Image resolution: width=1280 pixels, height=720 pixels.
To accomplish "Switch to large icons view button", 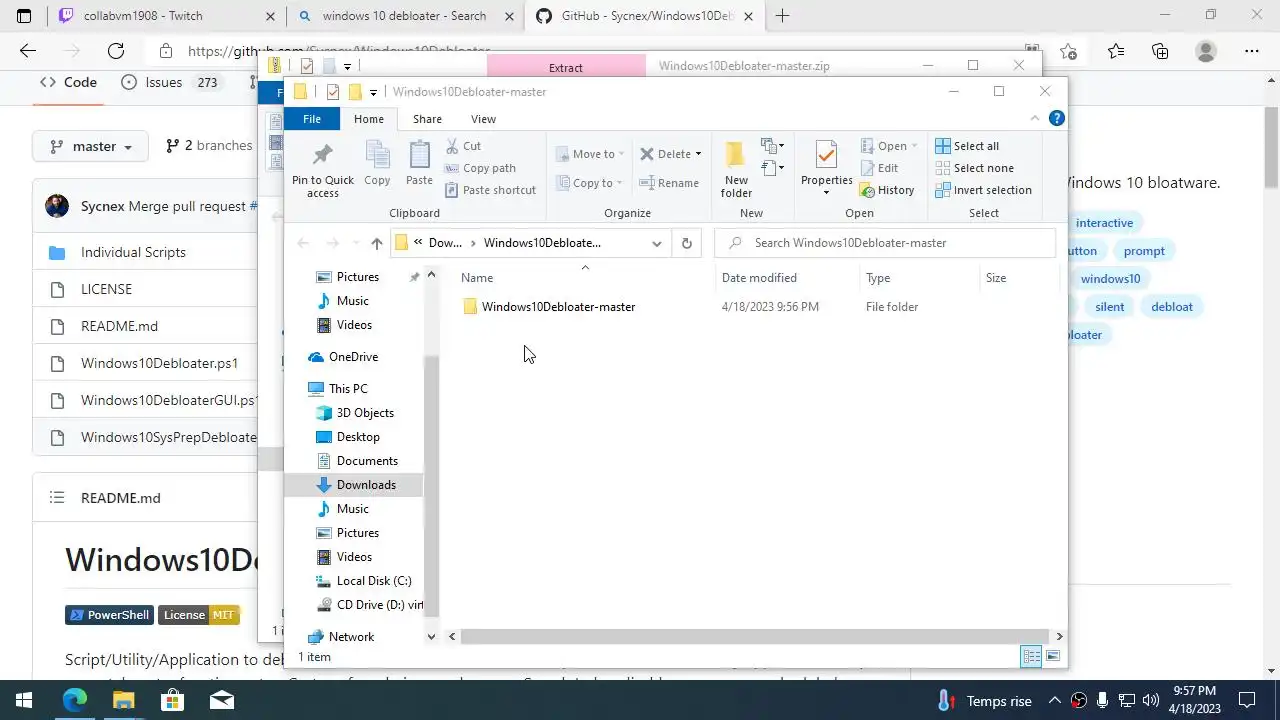I will coord(1053,657).
